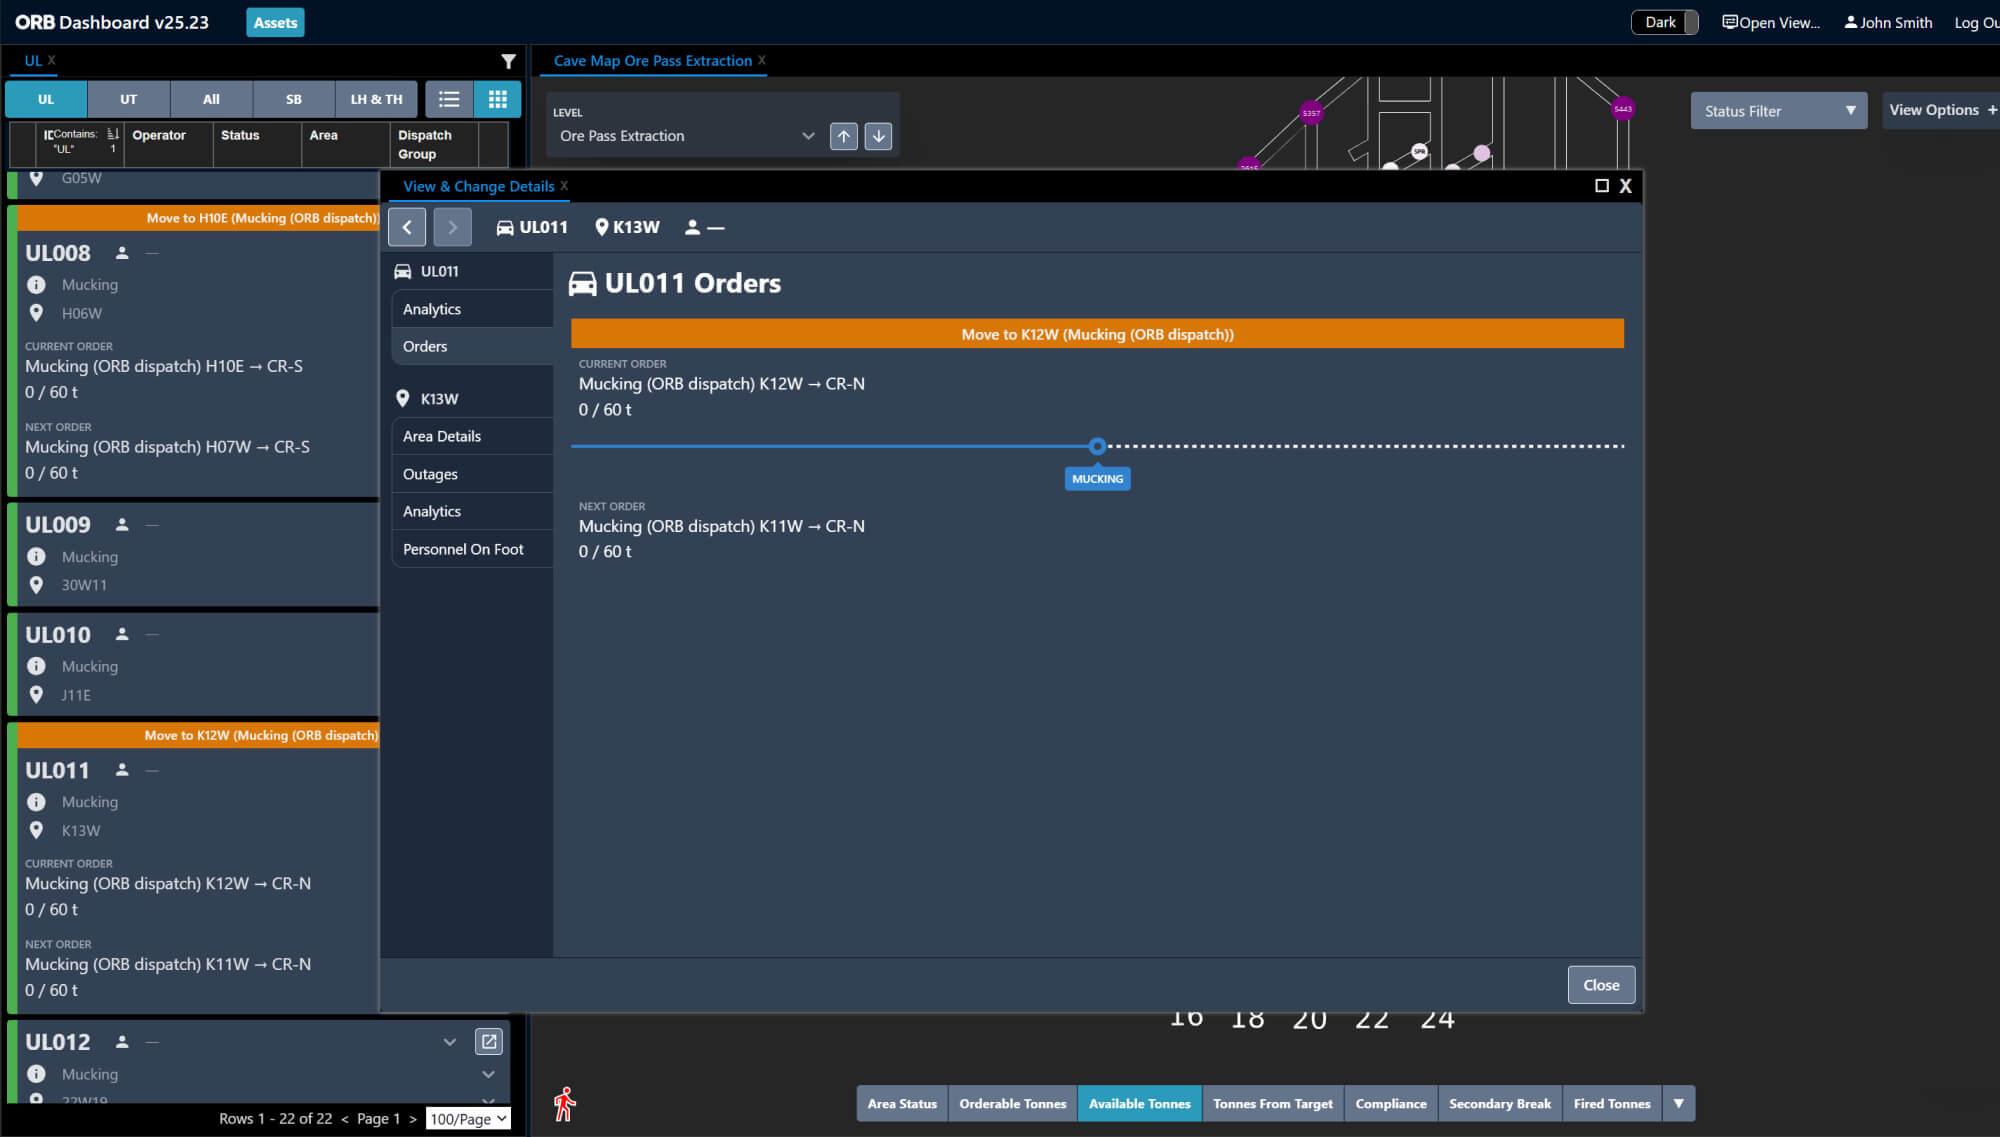2000x1137 pixels.
Task: Click the operator person icon in dialog header
Action: pyautogui.click(x=692, y=227)
